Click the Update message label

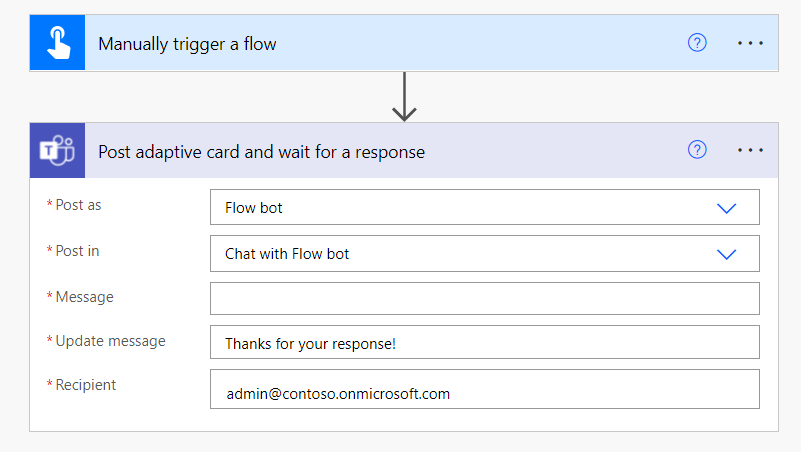point(110,341)
